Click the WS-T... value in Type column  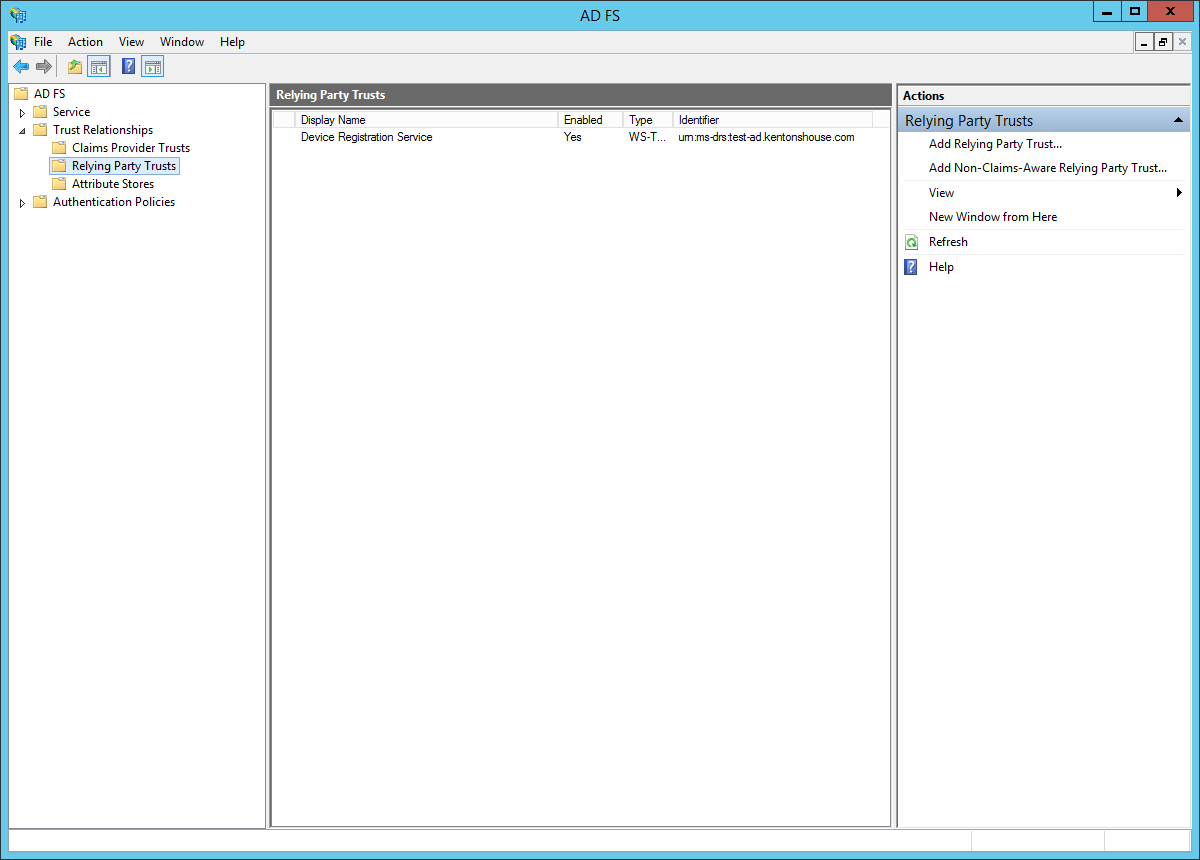647,137
